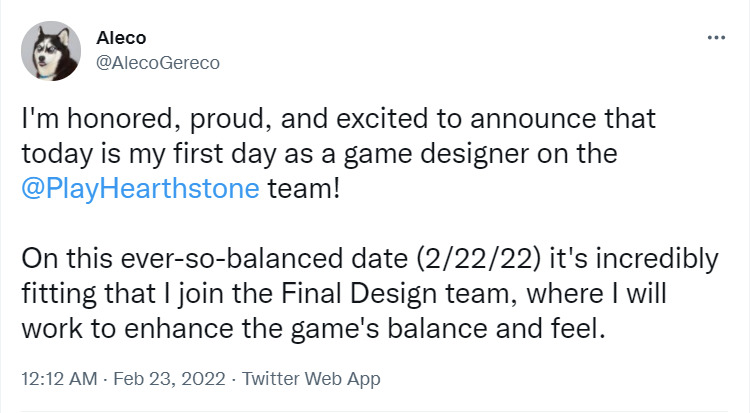
Task: Click the ending text "balance and feel."
Action: (x=496, y=329)
